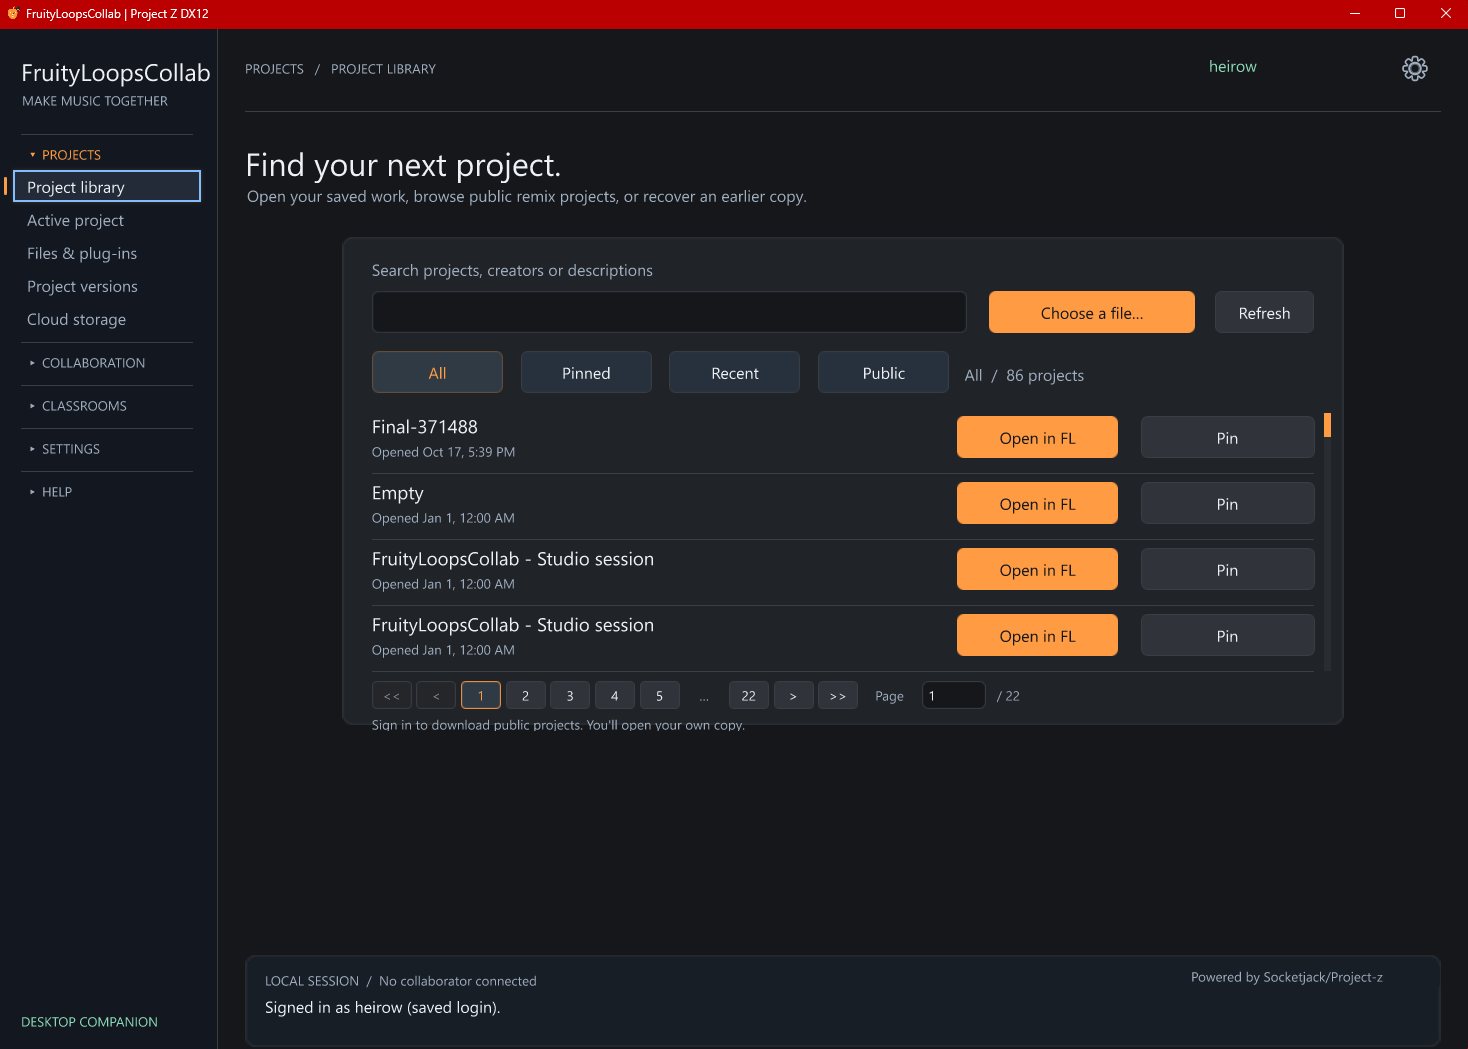Click the heirow username

tap(1232, 67)
